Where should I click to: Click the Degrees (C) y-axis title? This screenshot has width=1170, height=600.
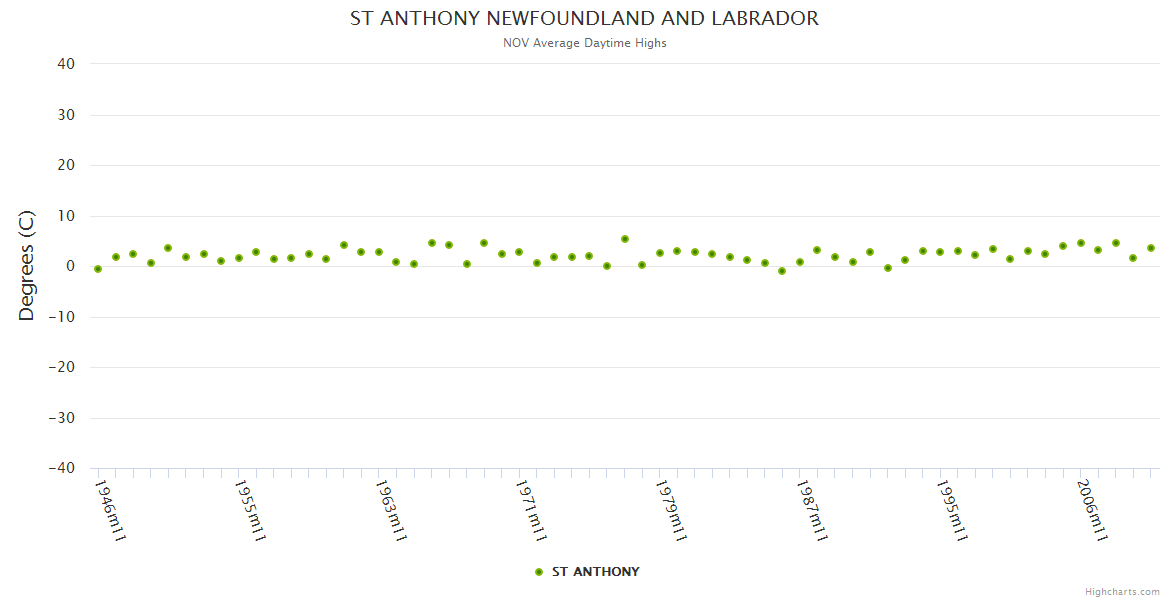tap(27, 266)
